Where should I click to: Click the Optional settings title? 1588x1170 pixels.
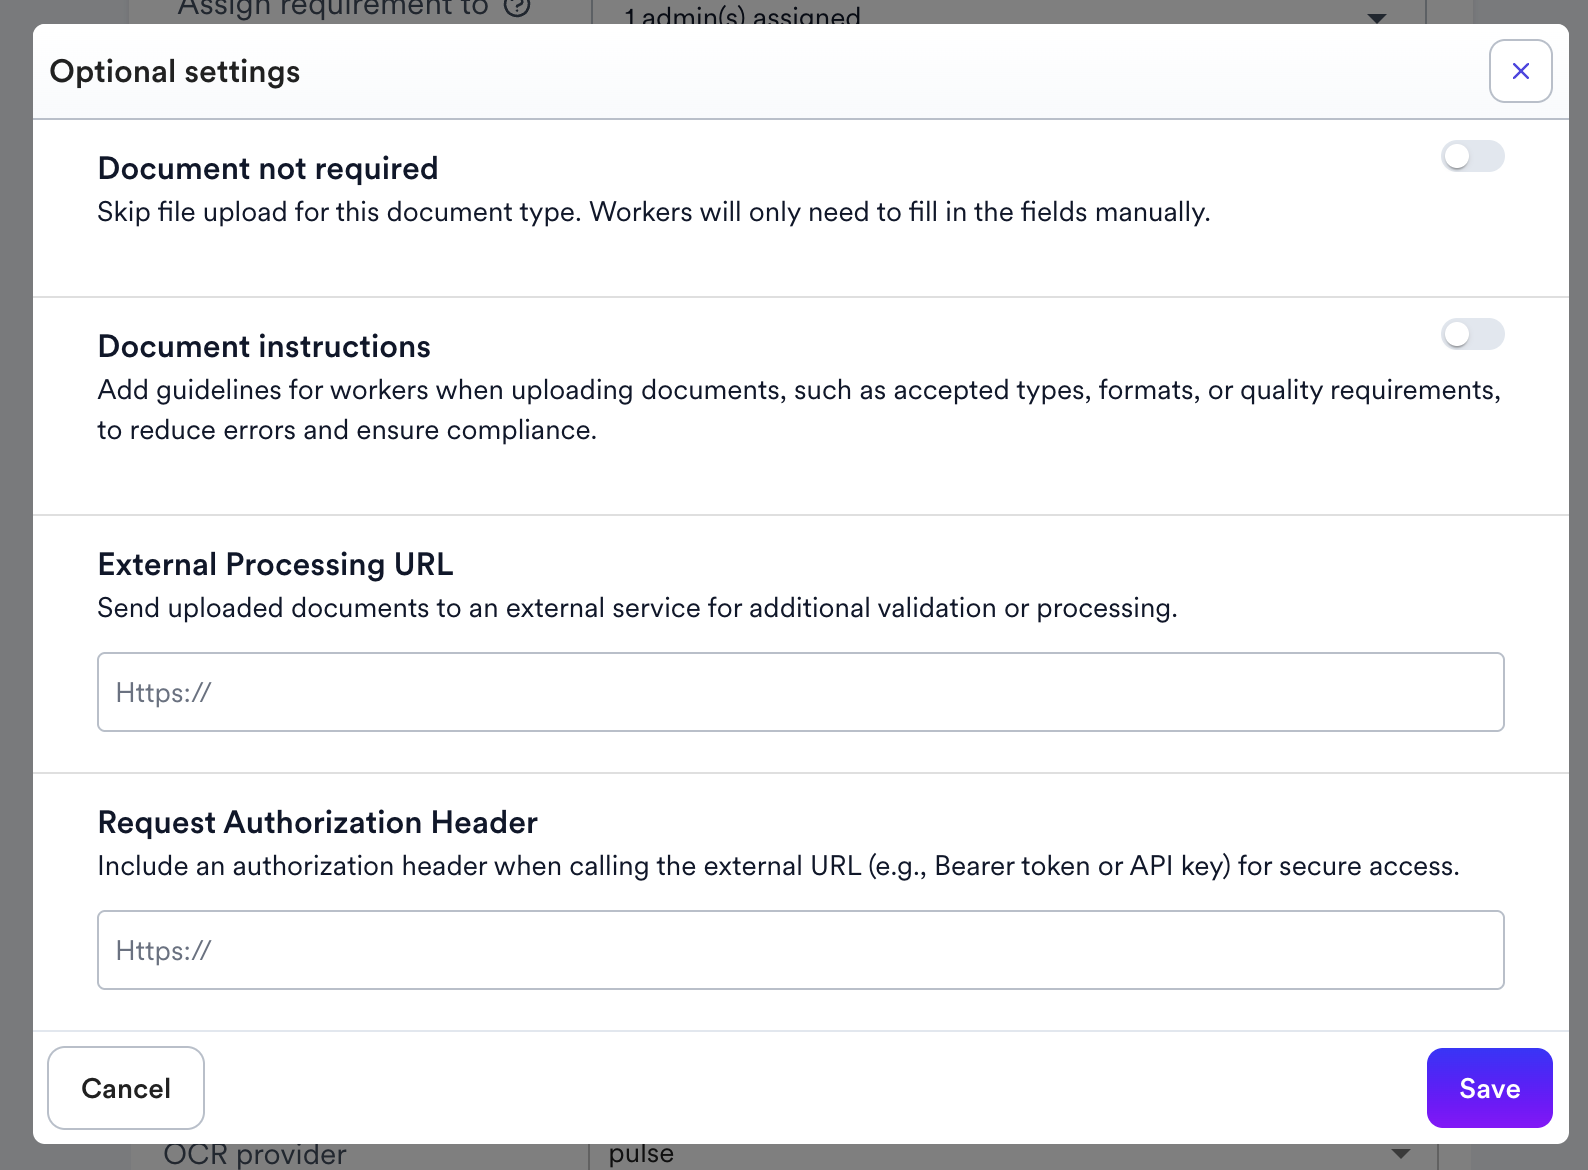(x=175, y=72)
